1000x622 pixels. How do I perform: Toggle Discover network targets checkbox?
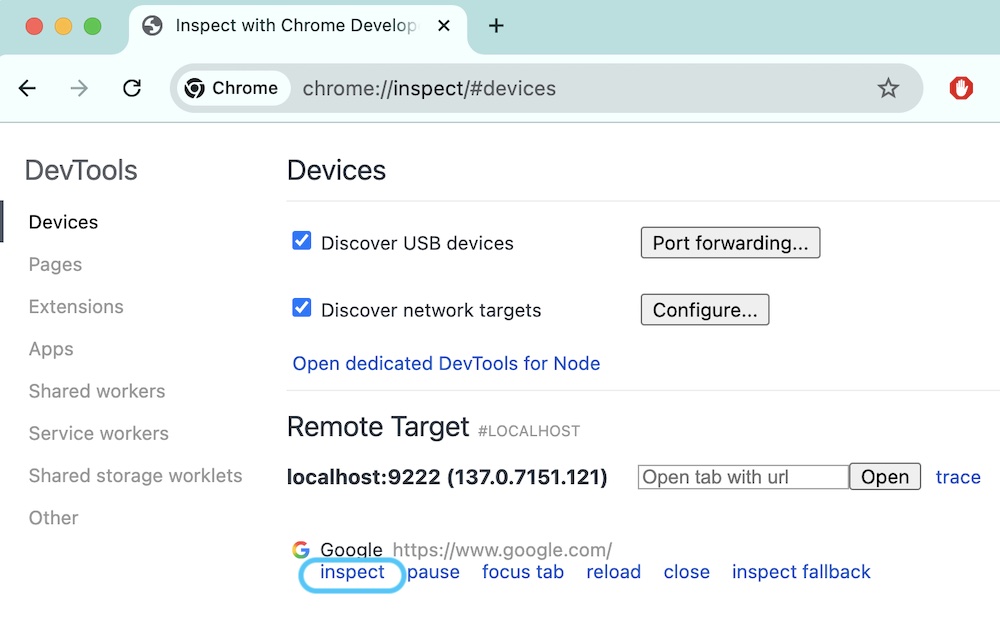[x=302, y=308]
